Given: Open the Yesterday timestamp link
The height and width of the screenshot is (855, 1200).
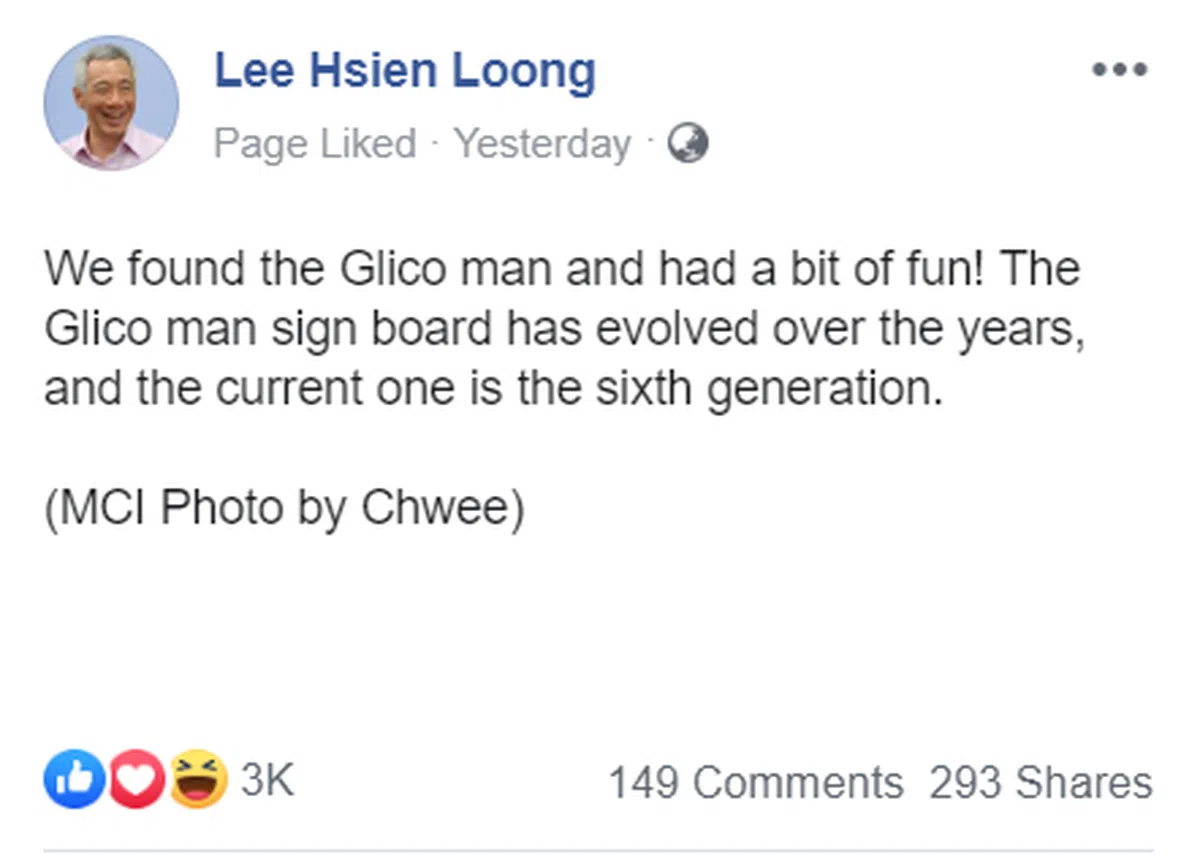Looking at the screenshot, I should tap(543, 144).
